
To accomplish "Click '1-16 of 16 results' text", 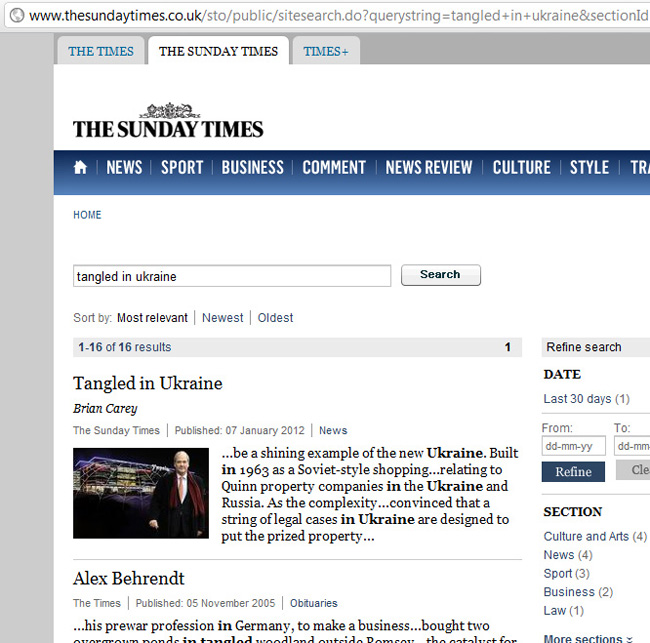I will (x=125, y=347).
